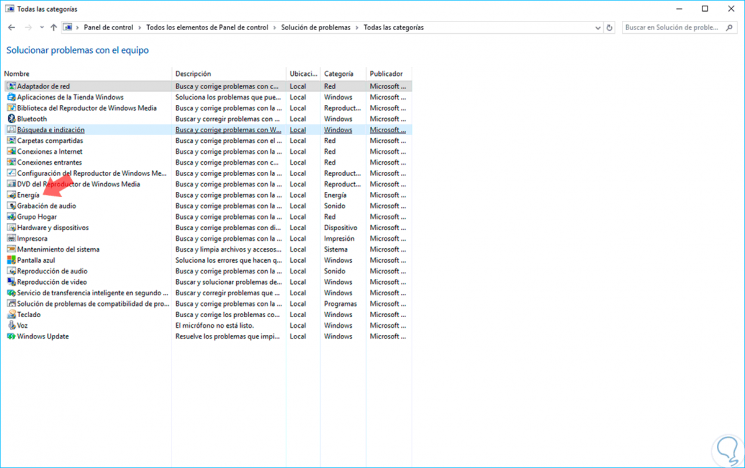Click the Configuración del Reproductor icon
Screen dimensions: 745x468
pos(11,173)
